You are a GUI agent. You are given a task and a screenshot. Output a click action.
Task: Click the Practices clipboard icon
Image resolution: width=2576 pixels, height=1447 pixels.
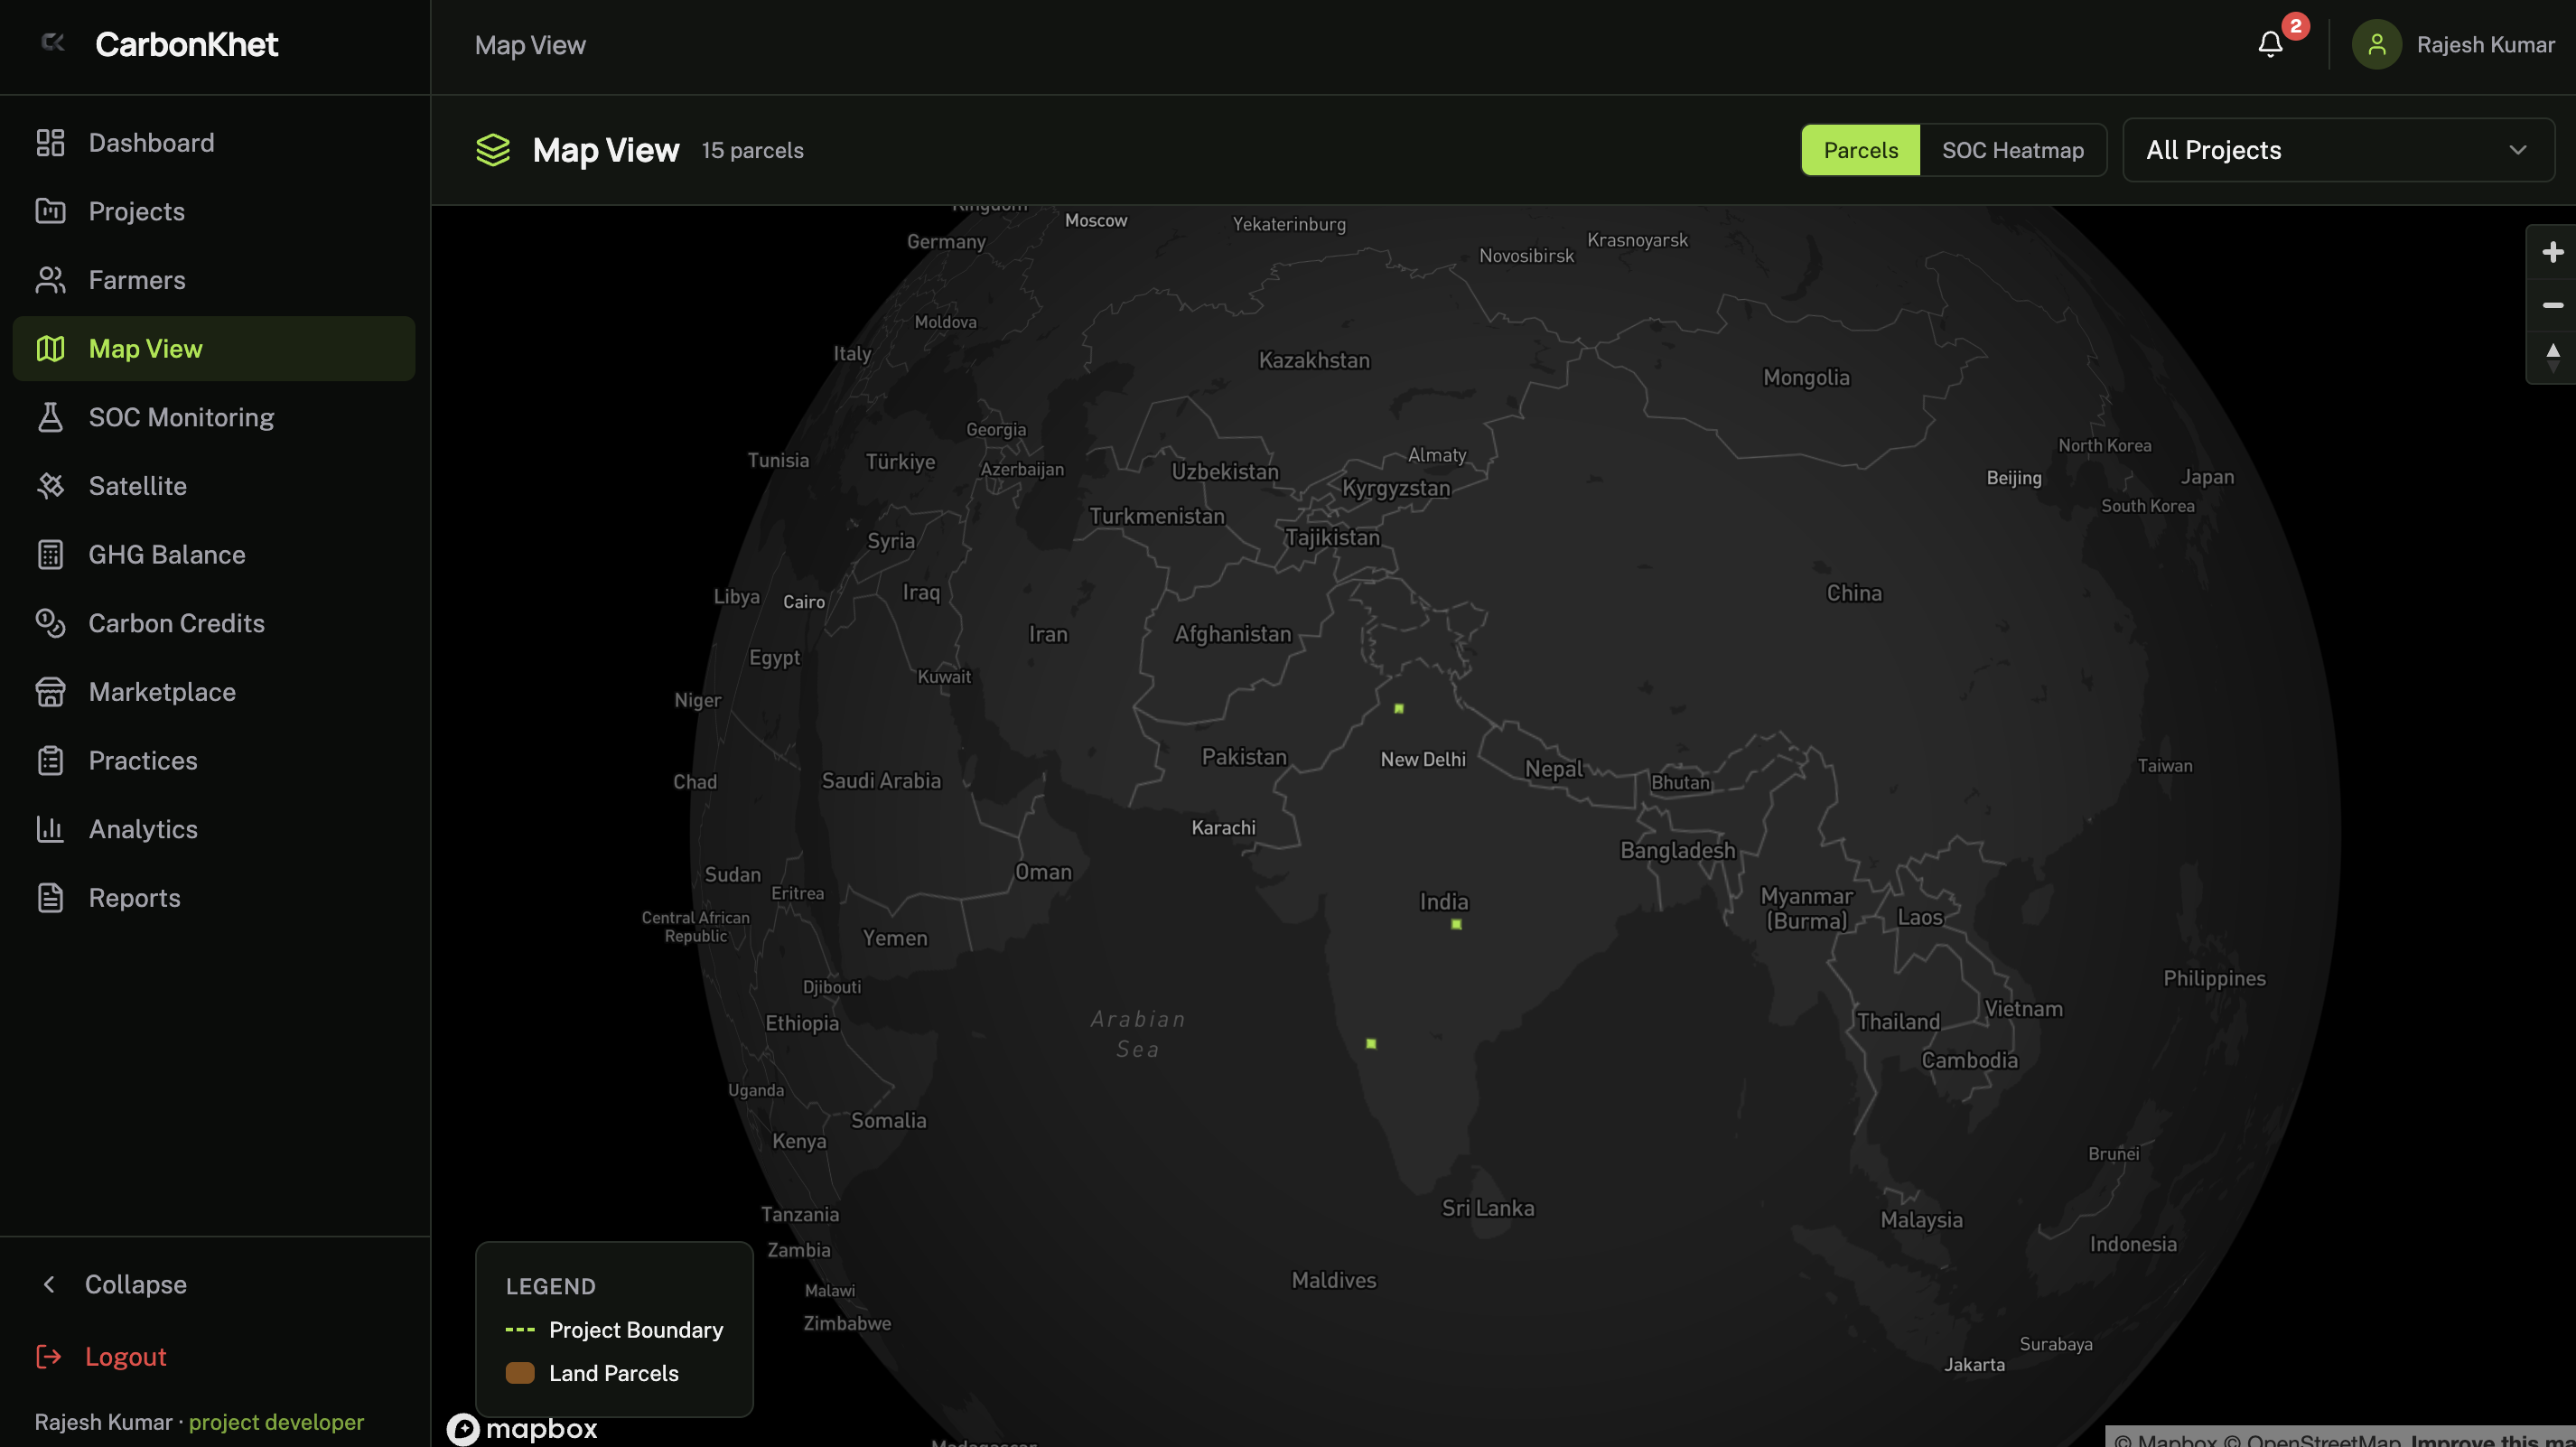50,760
